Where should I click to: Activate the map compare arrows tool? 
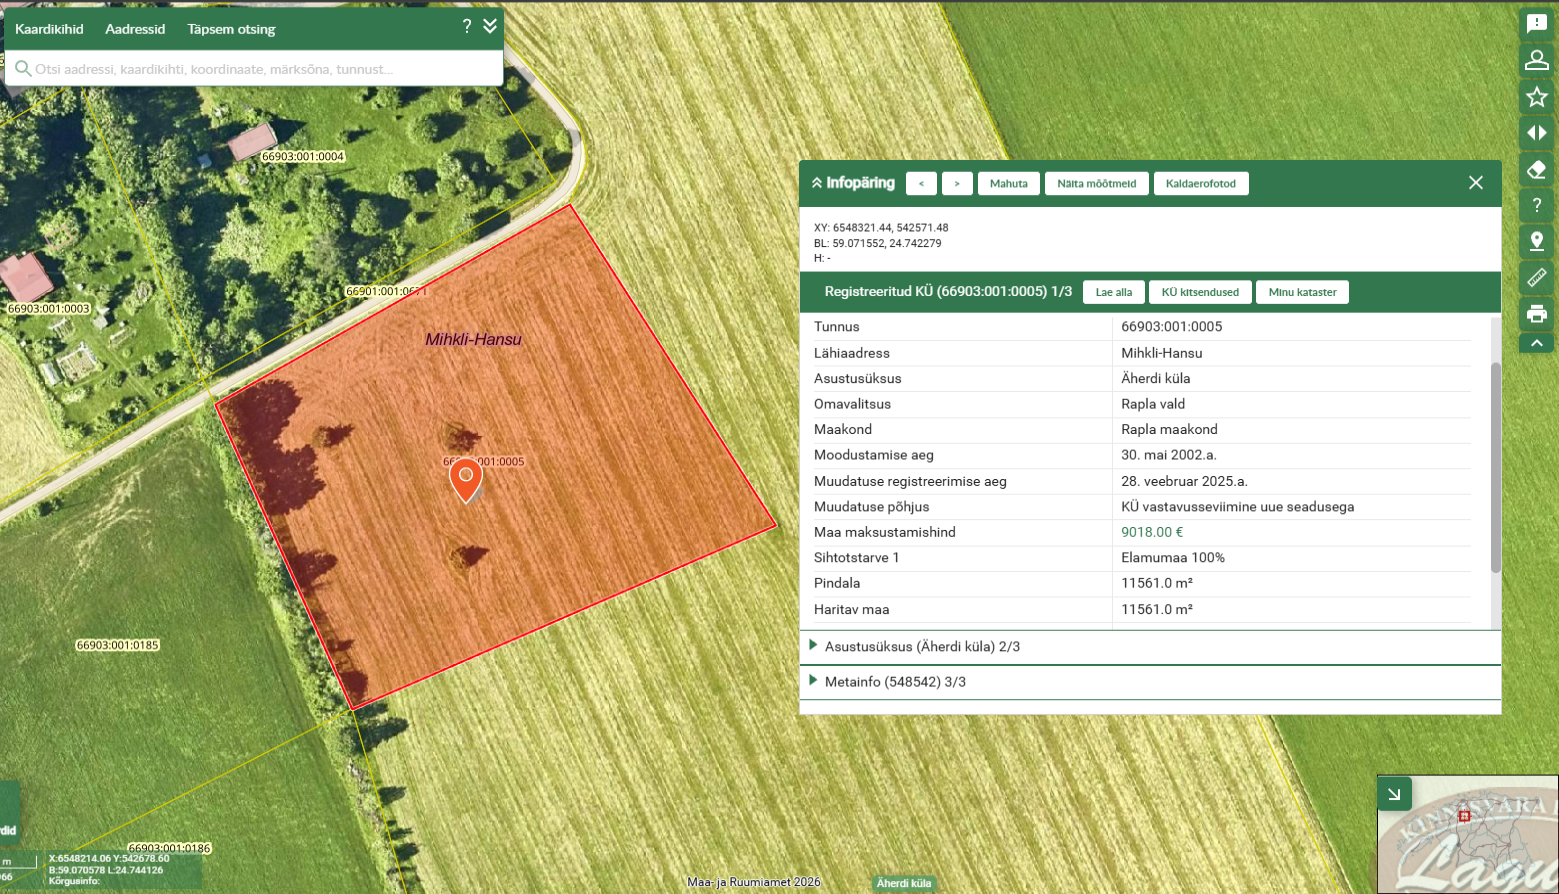coord(1537,133)
